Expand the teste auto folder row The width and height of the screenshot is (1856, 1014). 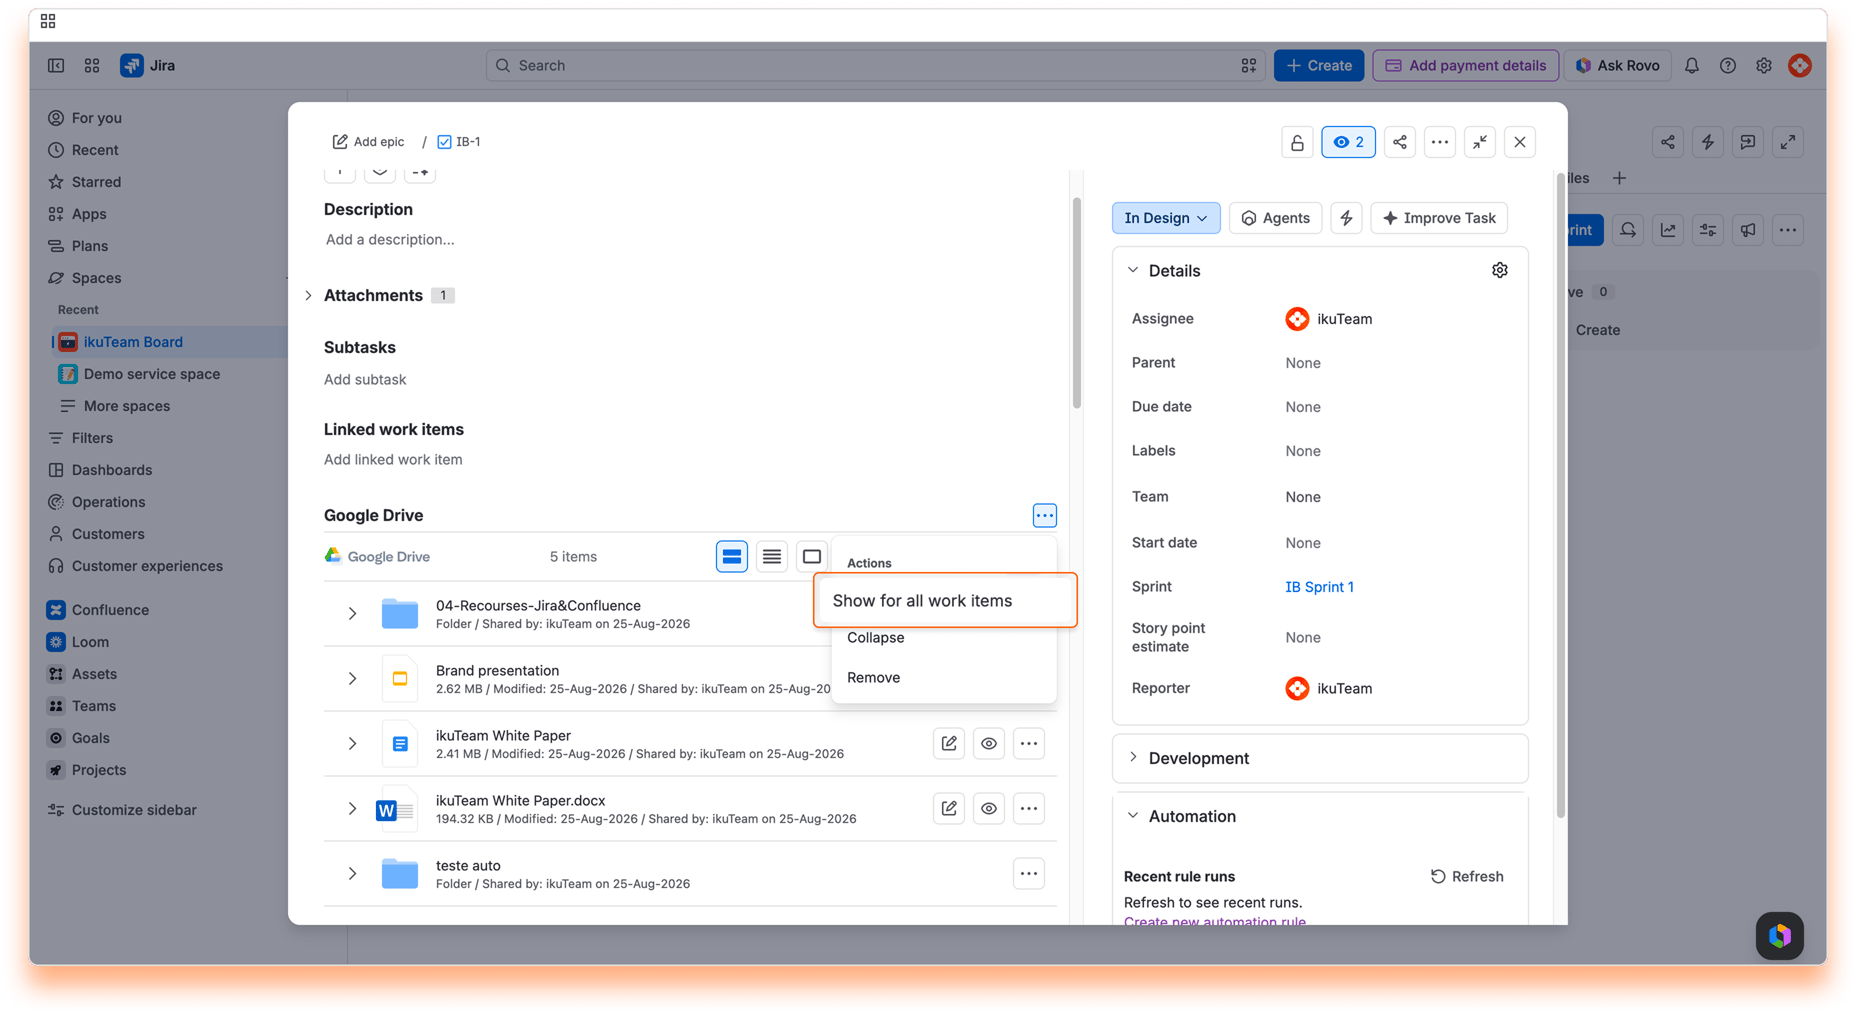[x=352, y=873]
